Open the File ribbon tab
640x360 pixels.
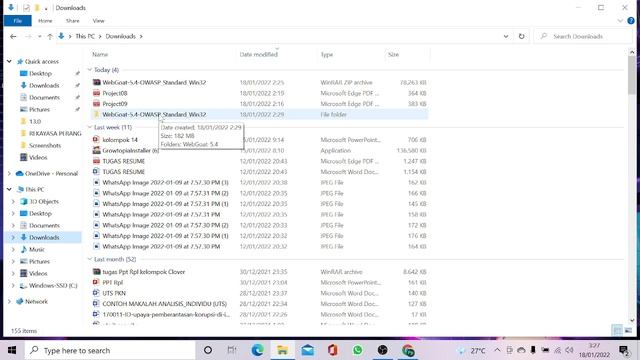18,21
